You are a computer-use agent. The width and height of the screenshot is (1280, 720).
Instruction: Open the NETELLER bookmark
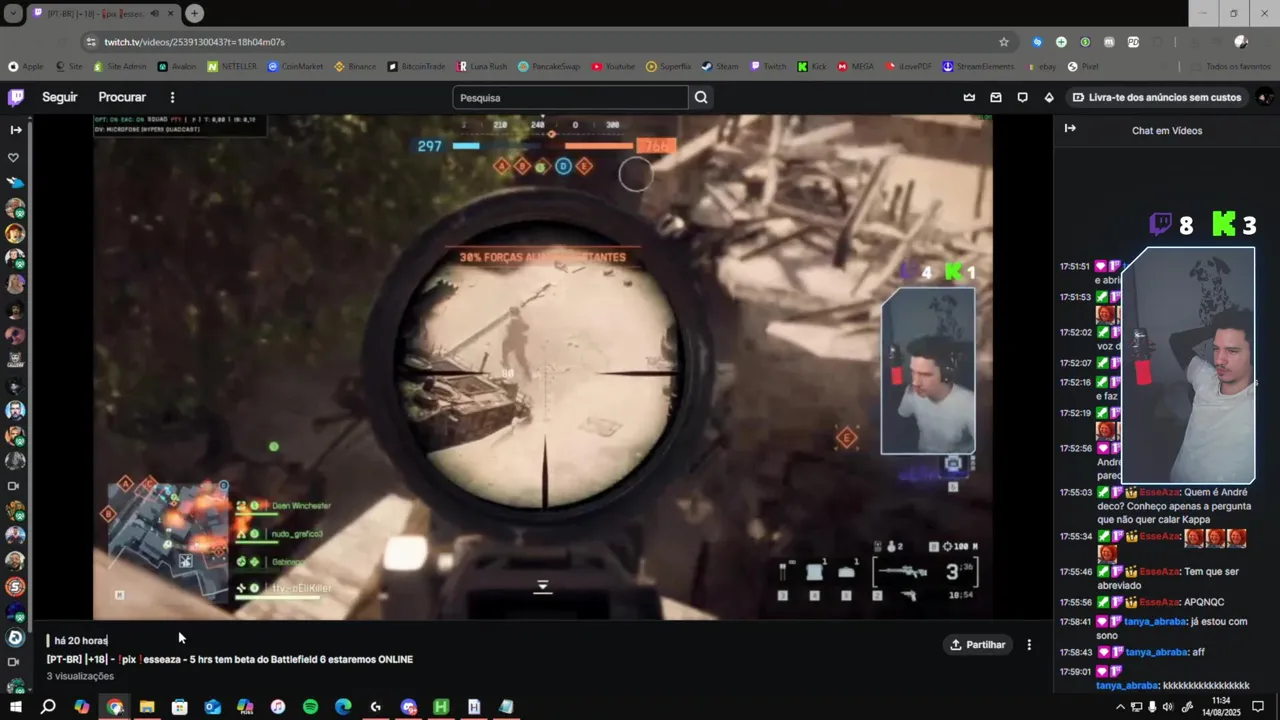[232, 66]
